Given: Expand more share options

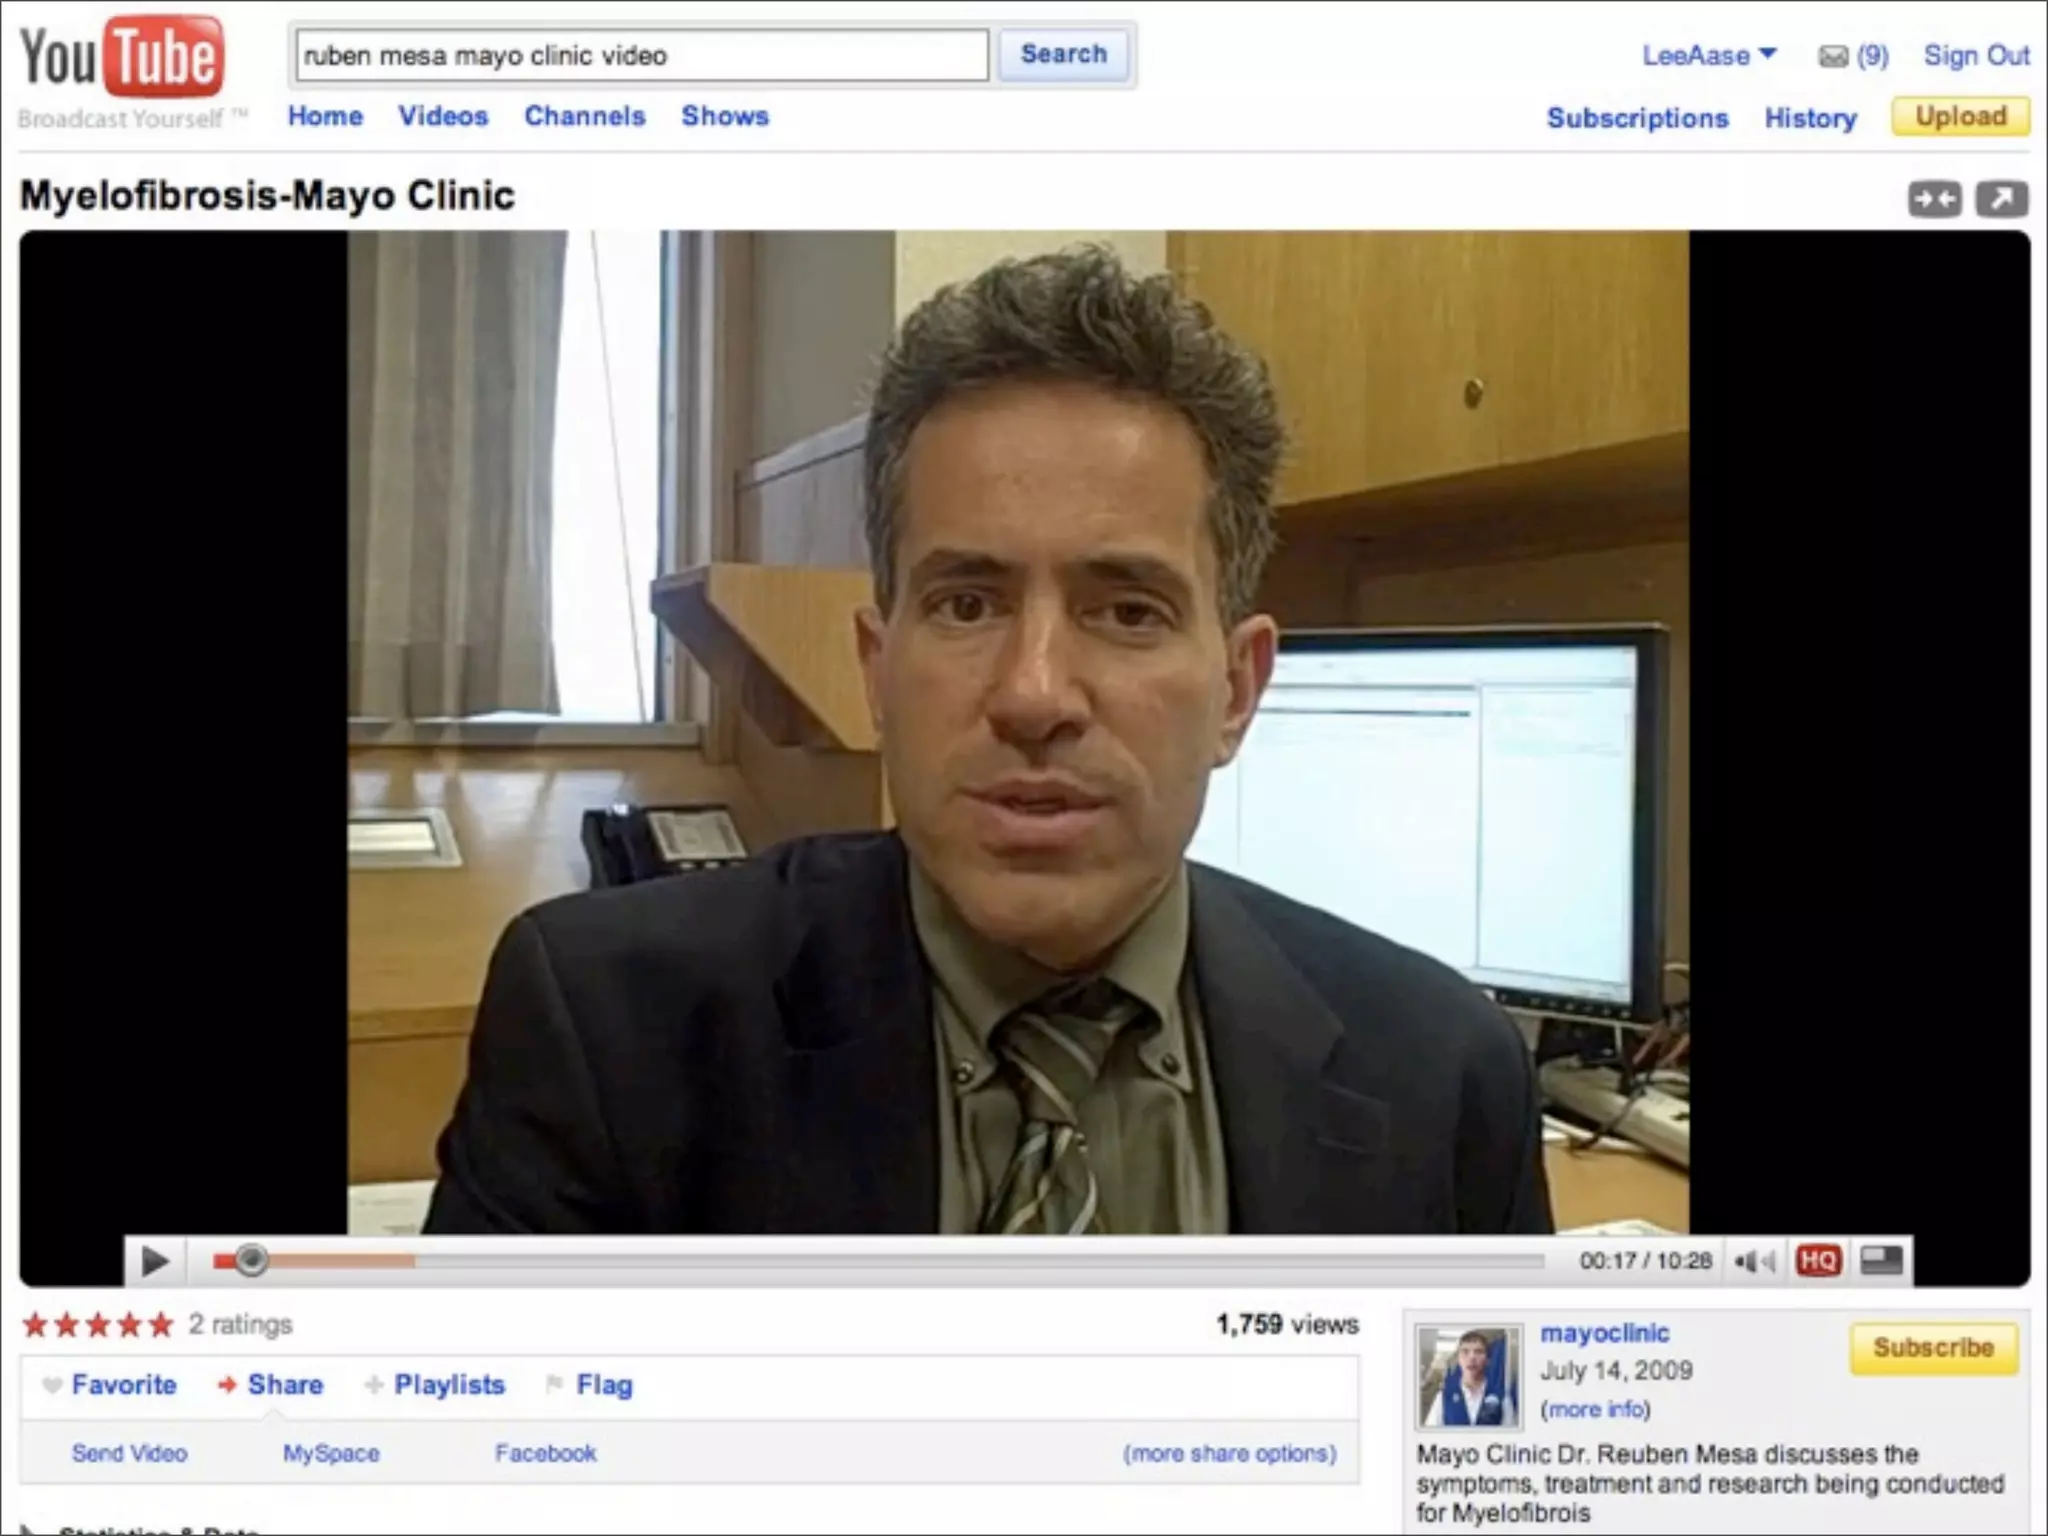Looking at the screenshot, I should tap(1229, 1453).
